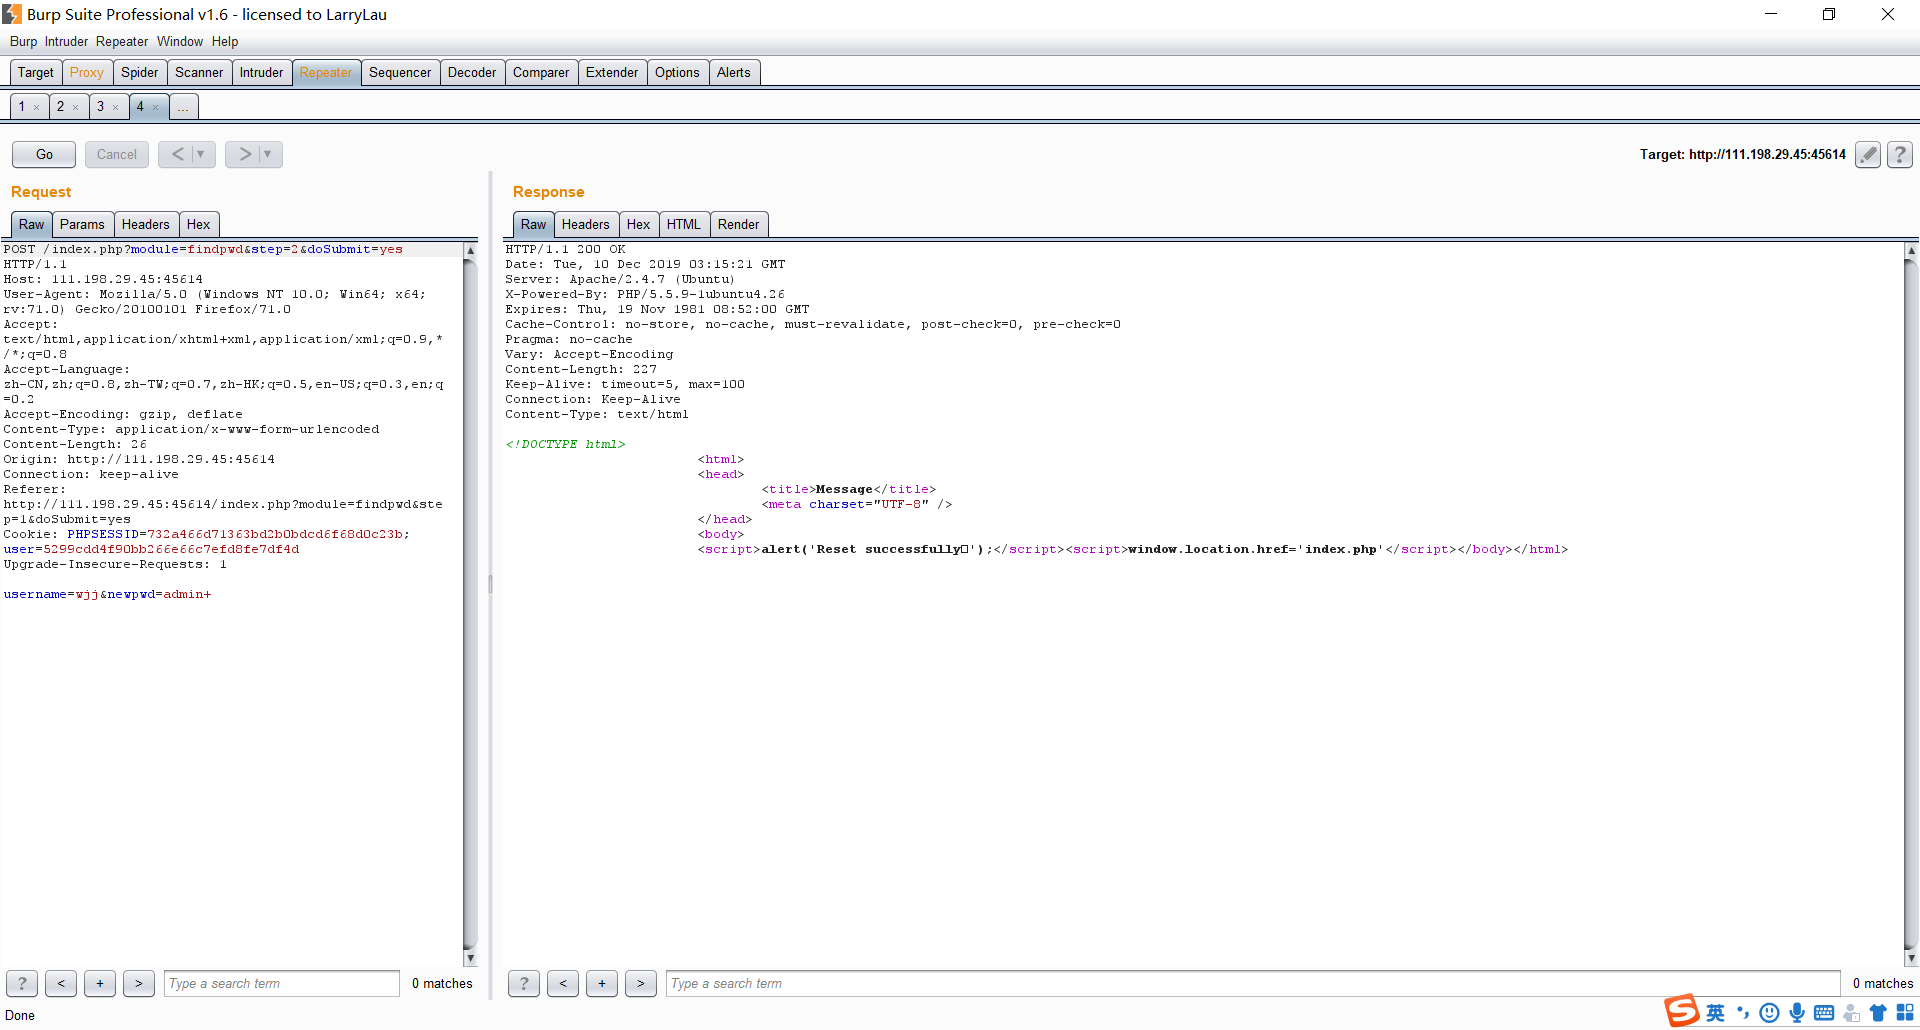Click the Sogou input microphone icon
Screen dimensions: 1920x1030
tap(1797, 1013)
